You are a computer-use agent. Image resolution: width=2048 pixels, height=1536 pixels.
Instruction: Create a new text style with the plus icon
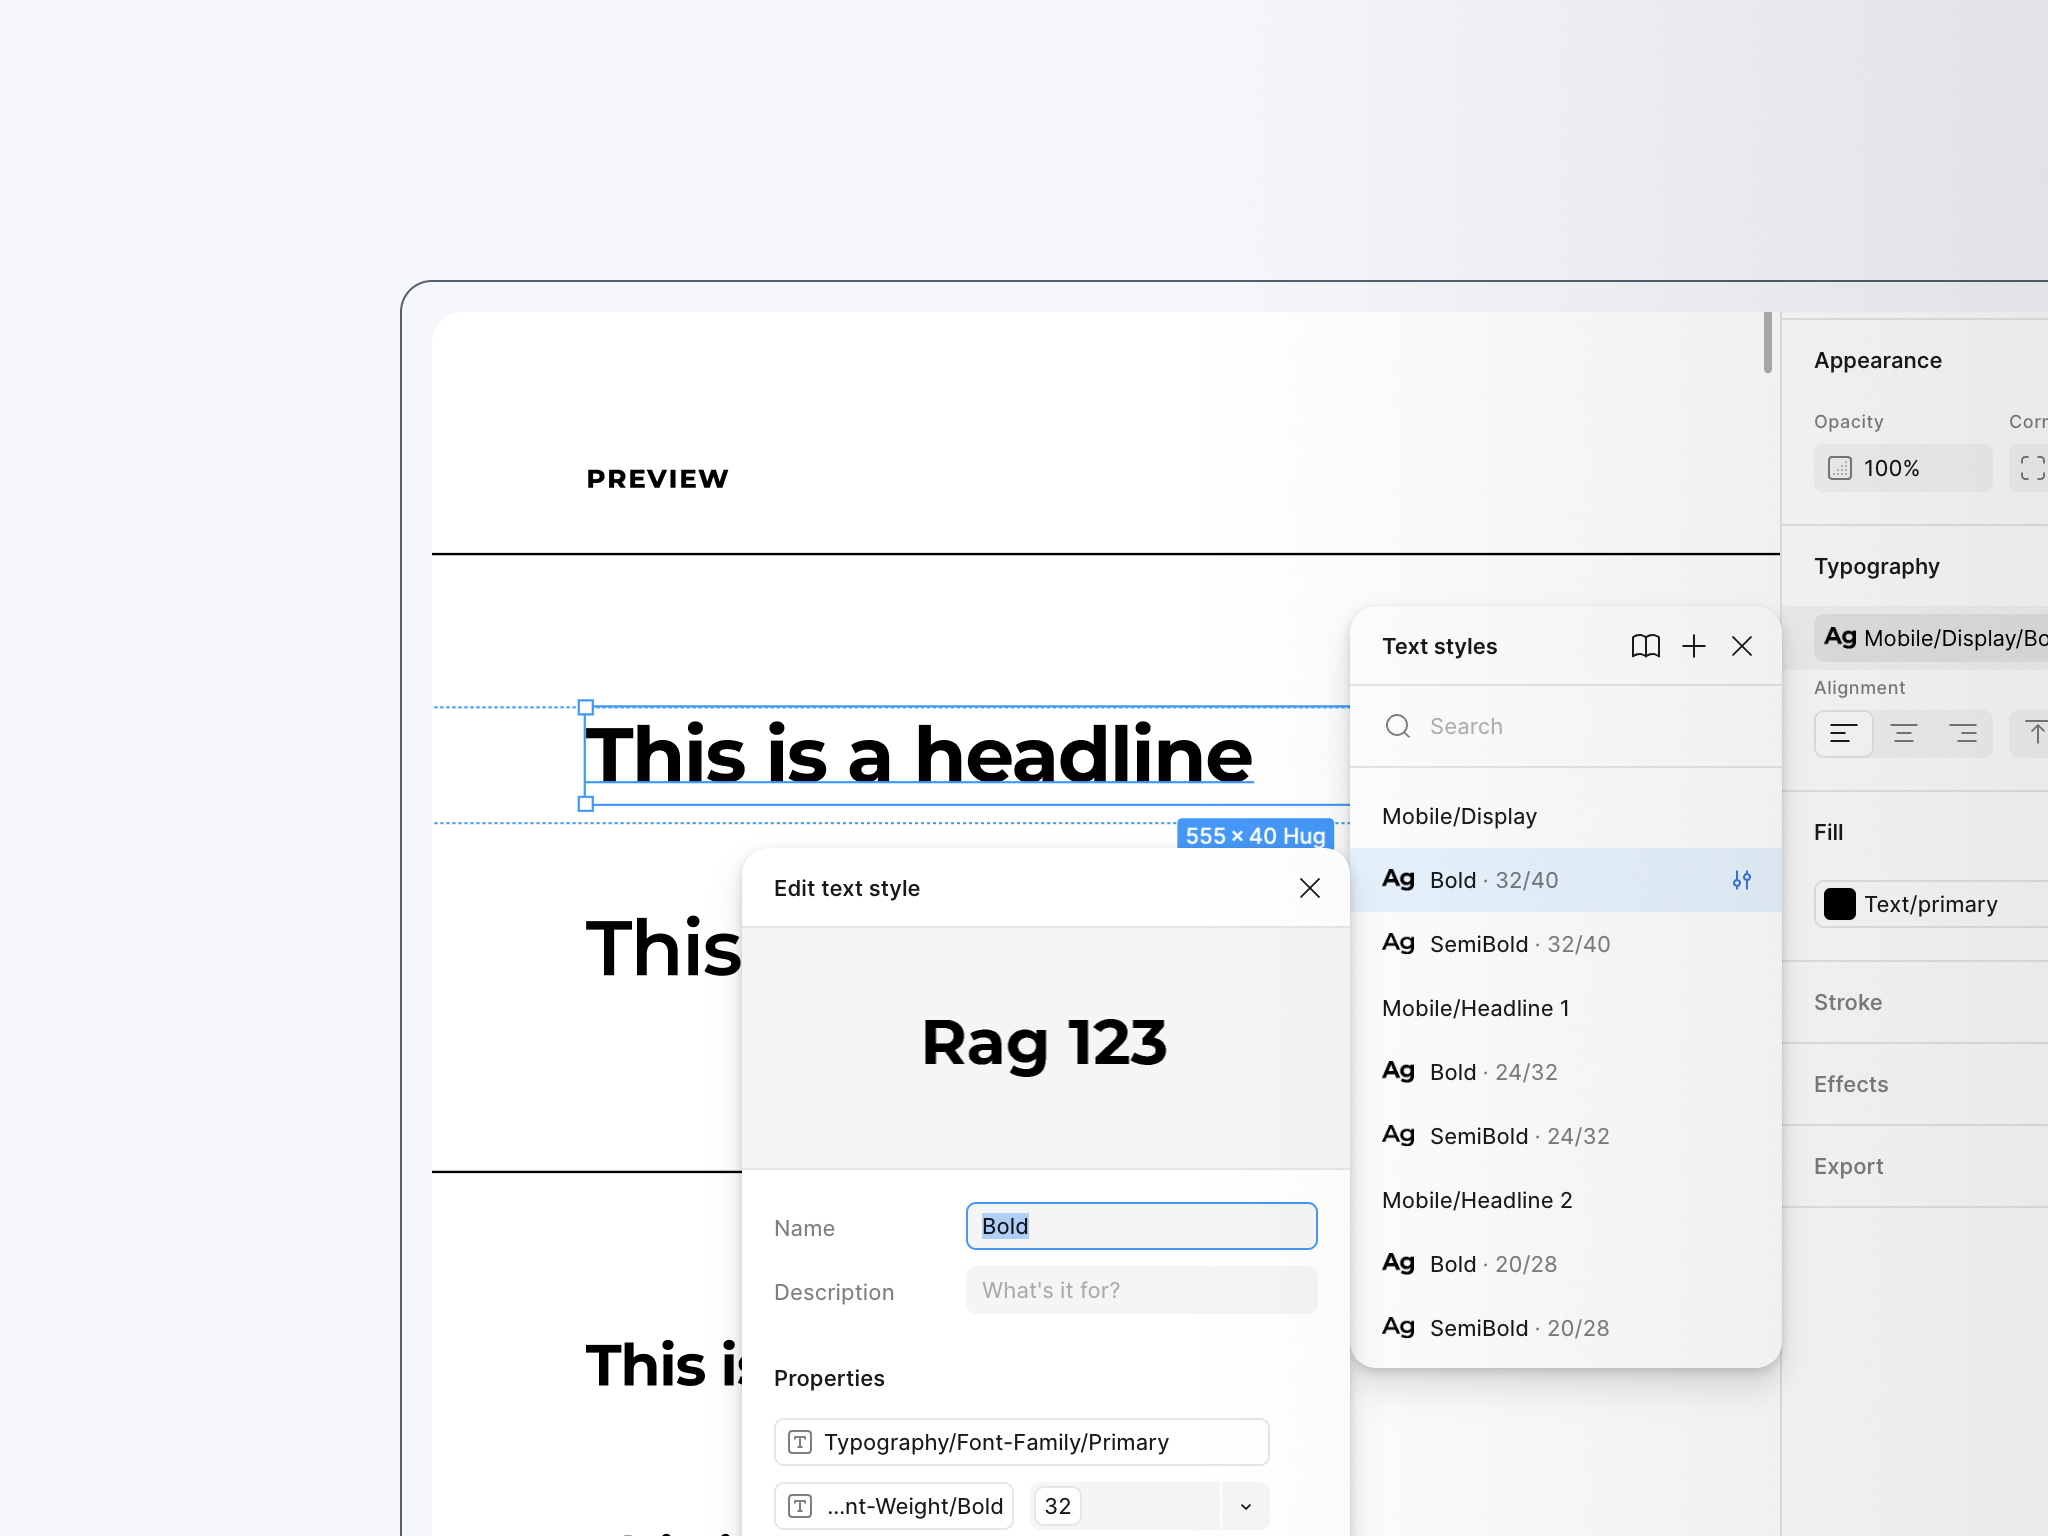point(1694,646)
